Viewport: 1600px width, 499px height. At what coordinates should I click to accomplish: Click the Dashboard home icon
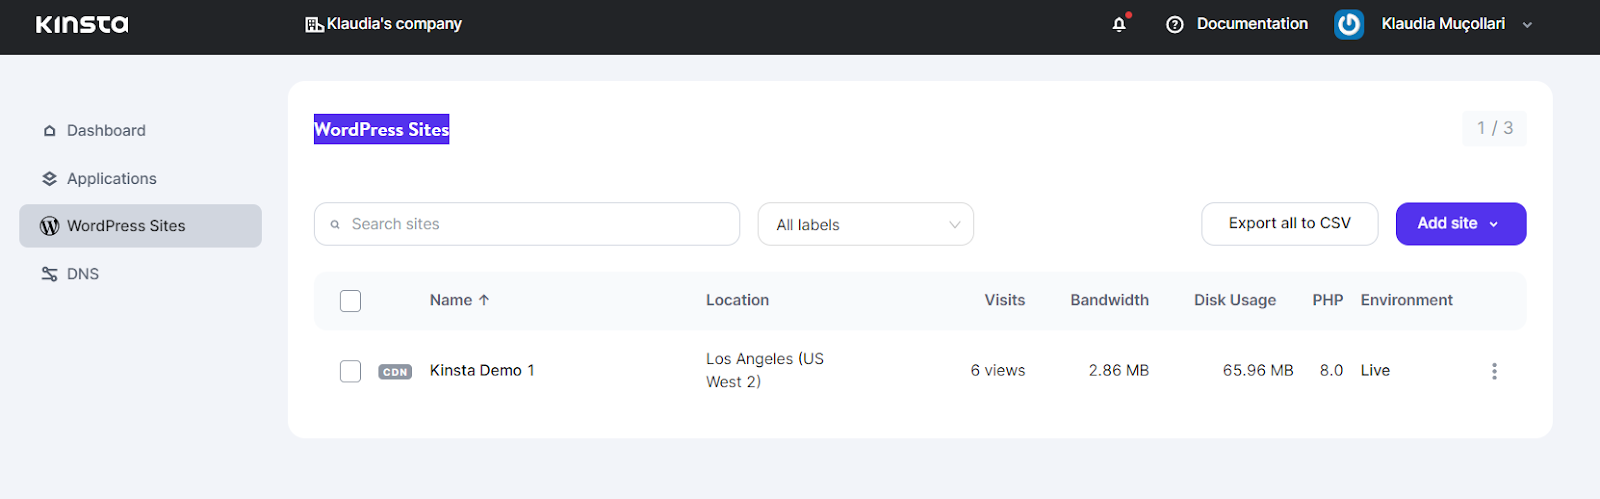pos(49,131)
